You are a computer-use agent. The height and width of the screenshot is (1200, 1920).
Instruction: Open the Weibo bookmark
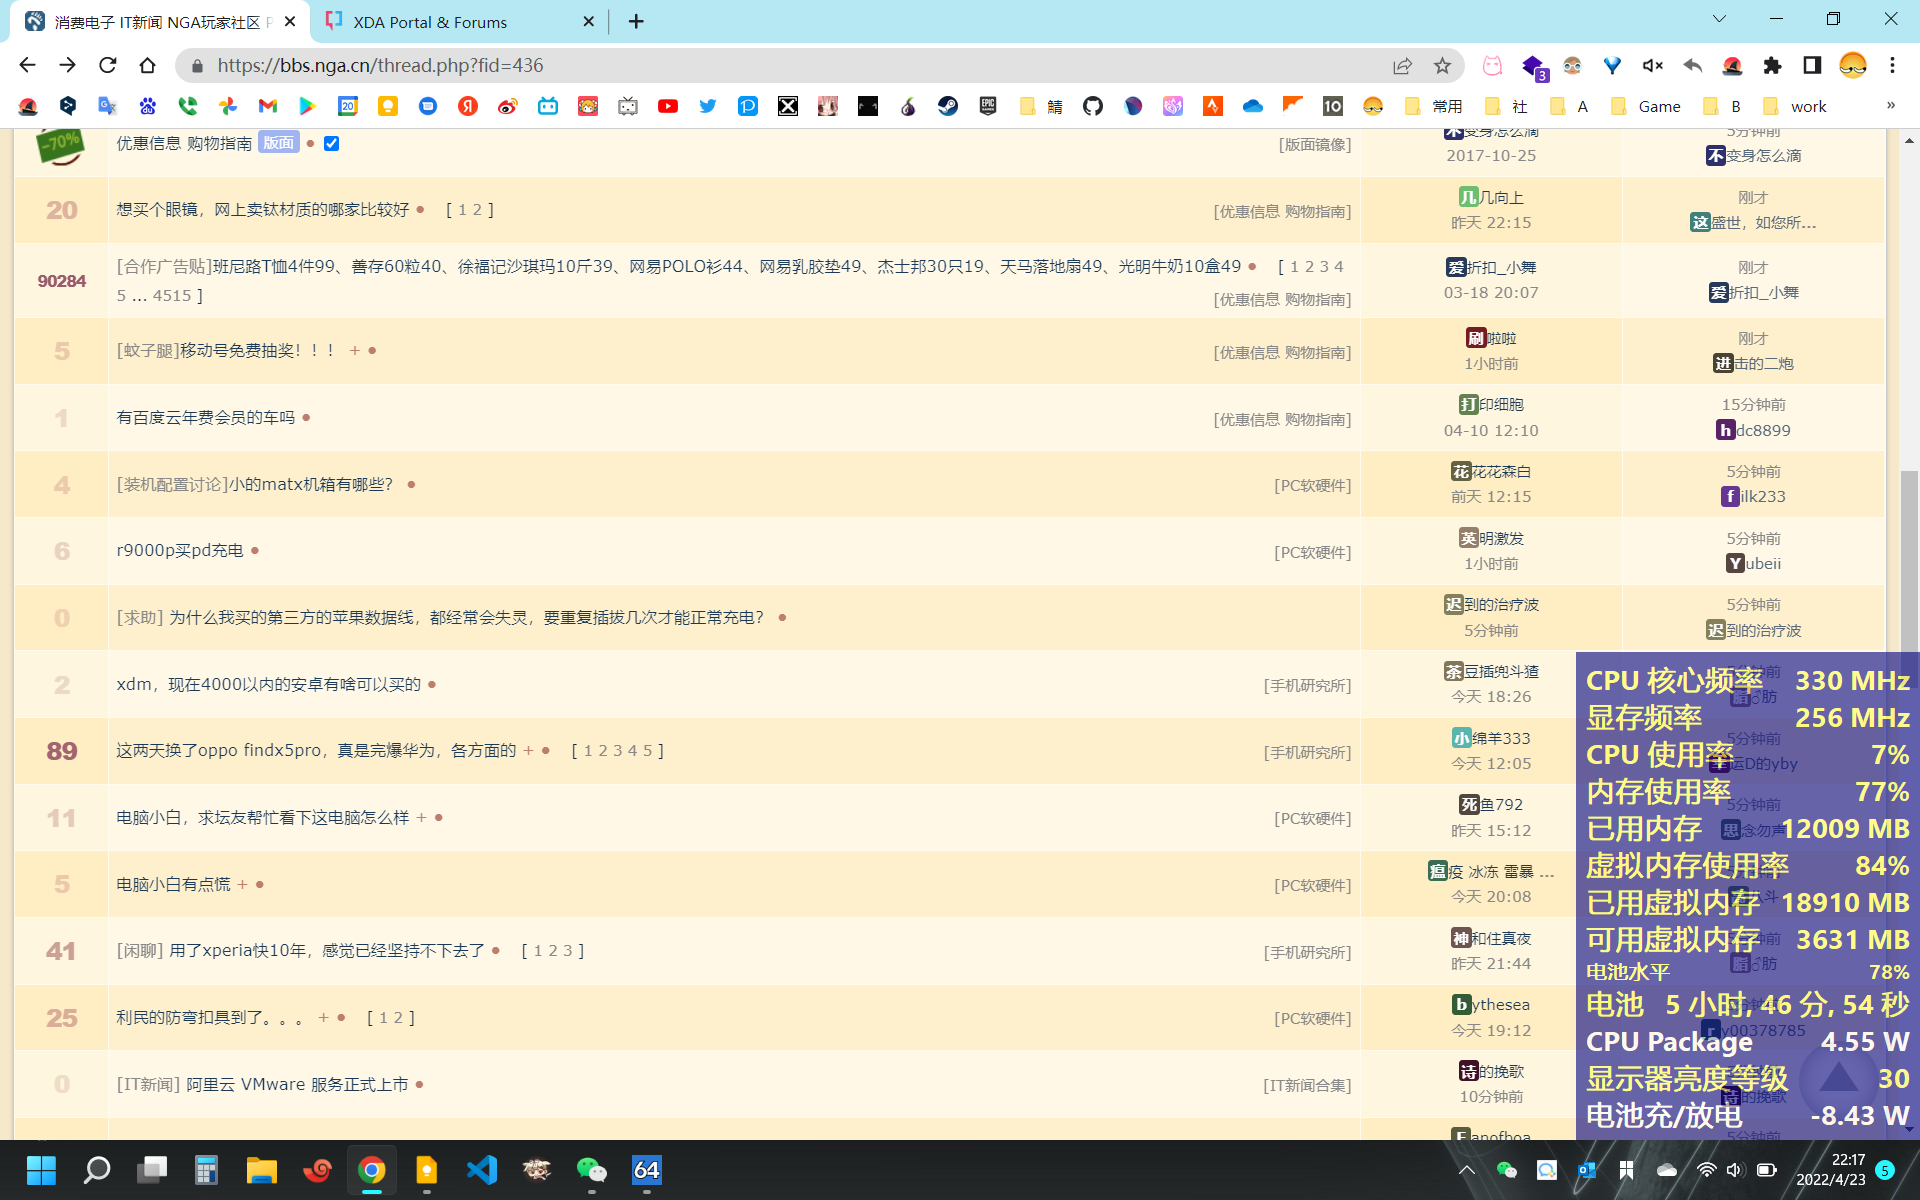point(508,106)
